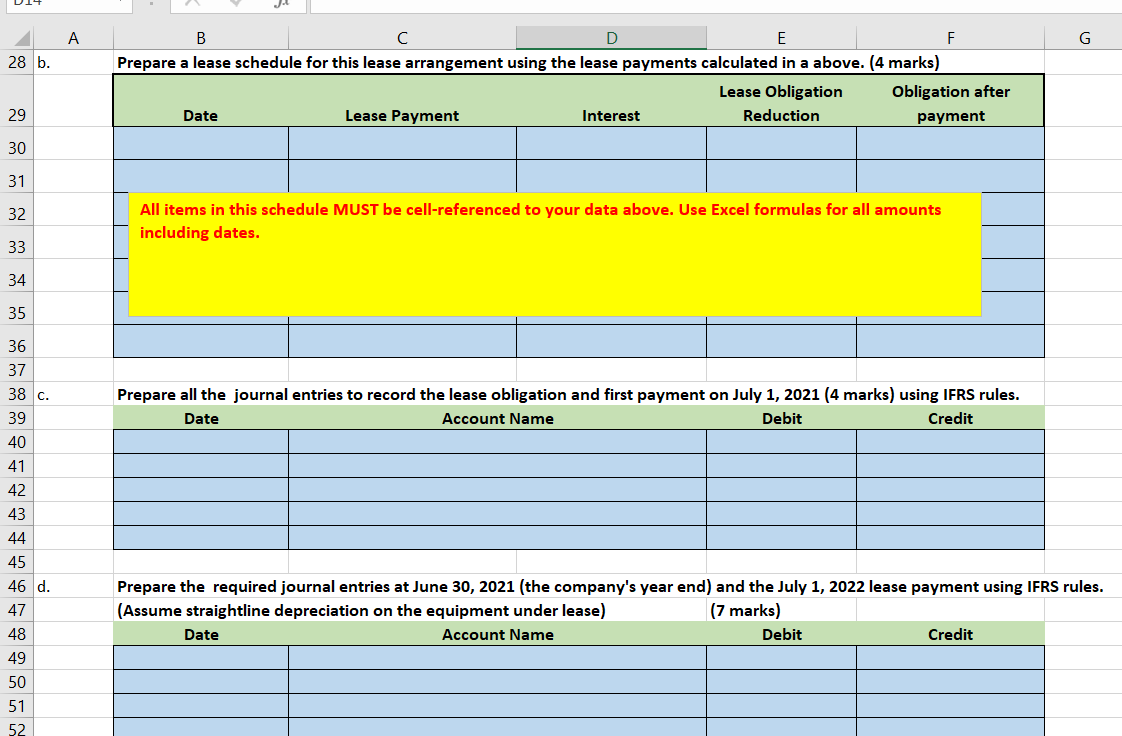This screenshot has width=1122, height=736.
Task: Select row 48 header
Action: [17, 634]
